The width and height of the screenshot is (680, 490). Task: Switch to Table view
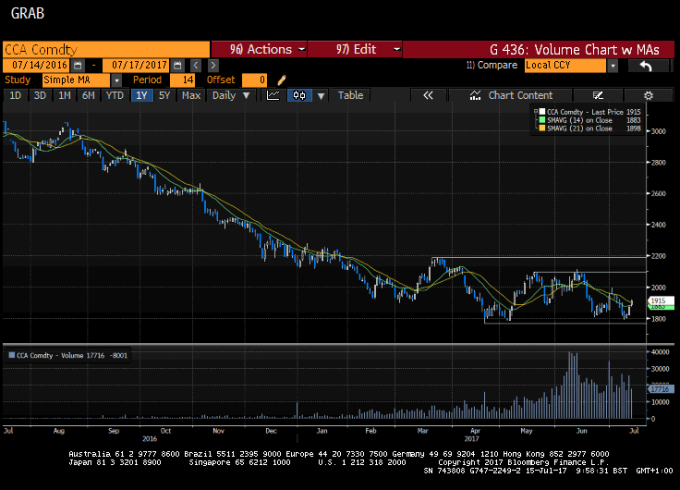(350, 95)
